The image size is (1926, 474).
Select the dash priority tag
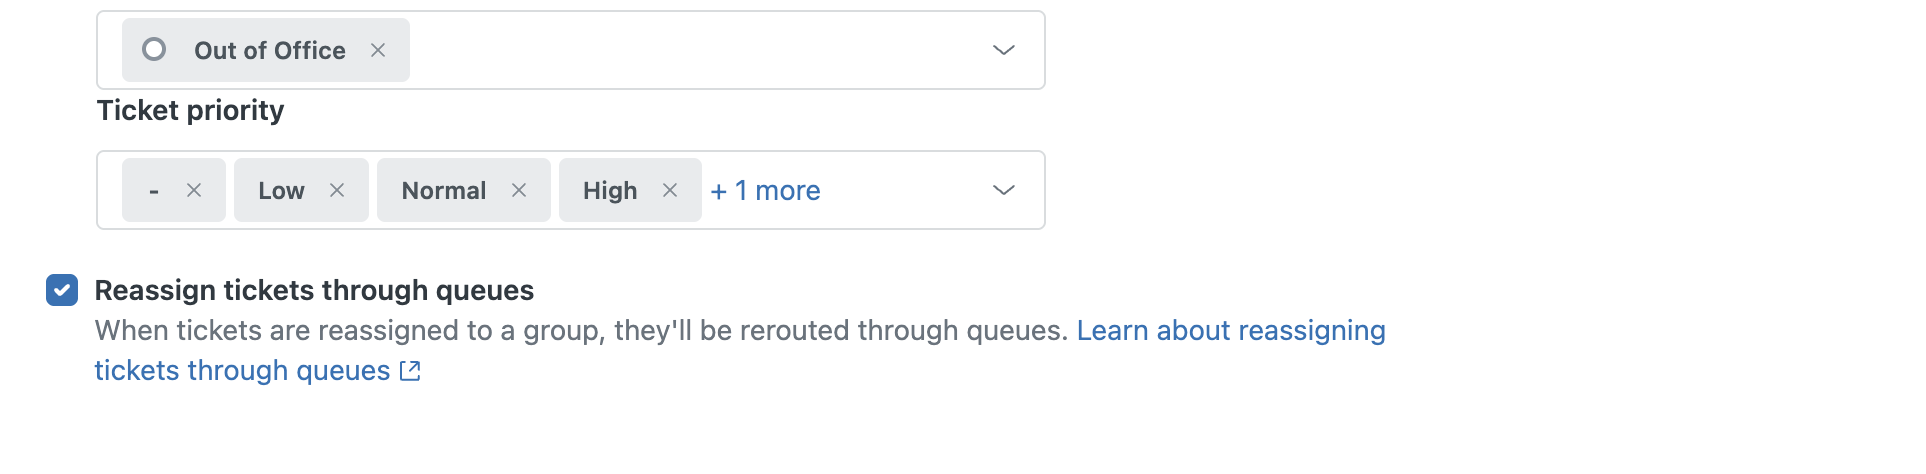(154, 190)
